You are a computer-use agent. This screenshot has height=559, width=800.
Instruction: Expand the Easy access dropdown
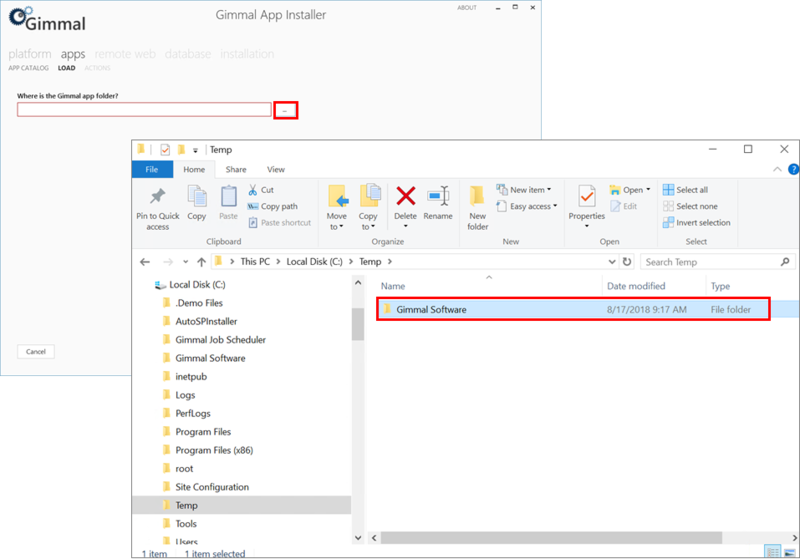click(x=531, y=206)
